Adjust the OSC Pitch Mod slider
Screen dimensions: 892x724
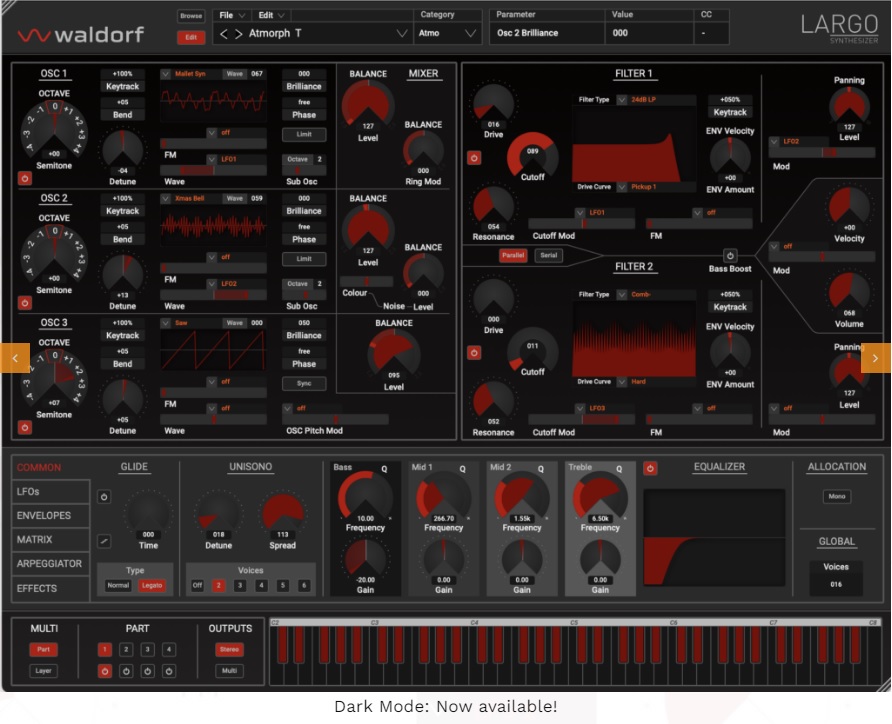335,420
